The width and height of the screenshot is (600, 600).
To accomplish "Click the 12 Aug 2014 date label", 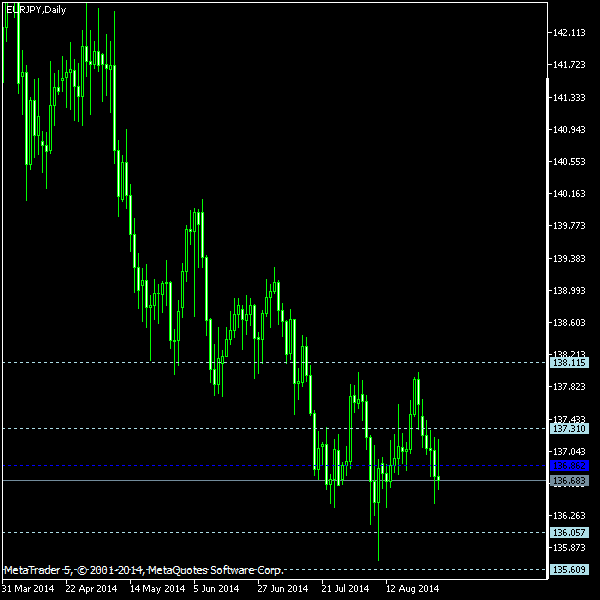I will (x=412, y=589).
